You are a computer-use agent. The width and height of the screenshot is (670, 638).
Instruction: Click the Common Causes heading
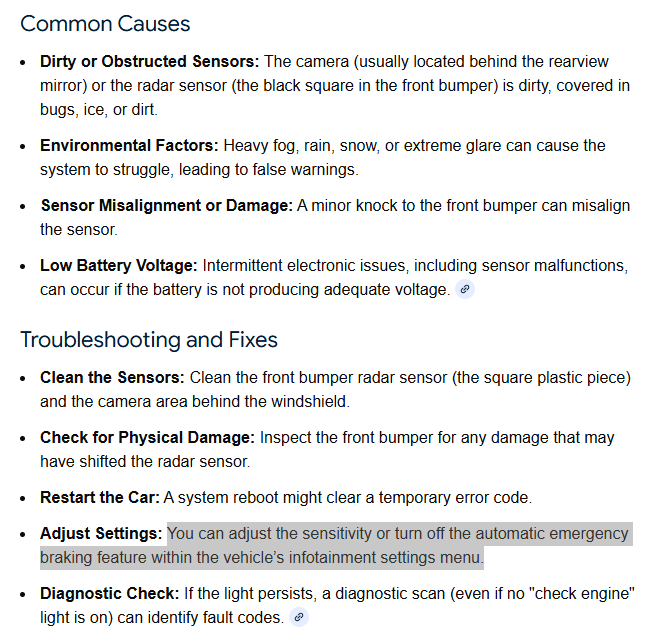[x=105, y=23]
